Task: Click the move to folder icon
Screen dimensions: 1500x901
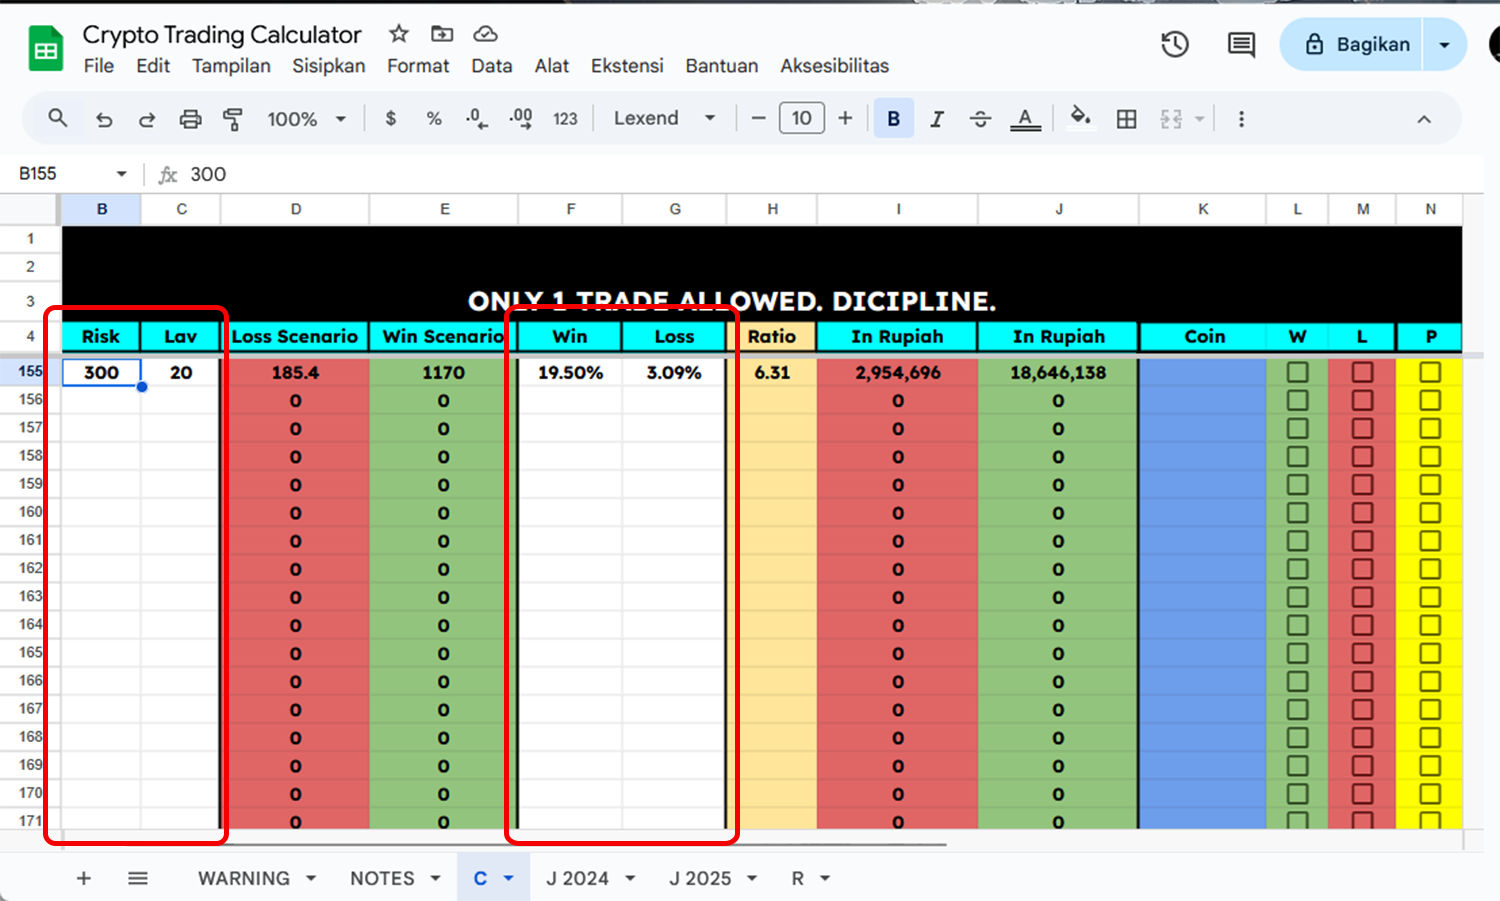Action: click(x=442, y=34)
